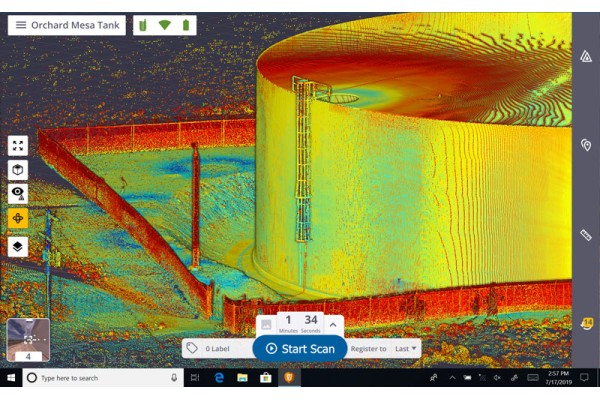Check the Wi-Fi connection status icon
This screenshot has width=600, height=400.
pyautogui.click(x=165, y=25)
